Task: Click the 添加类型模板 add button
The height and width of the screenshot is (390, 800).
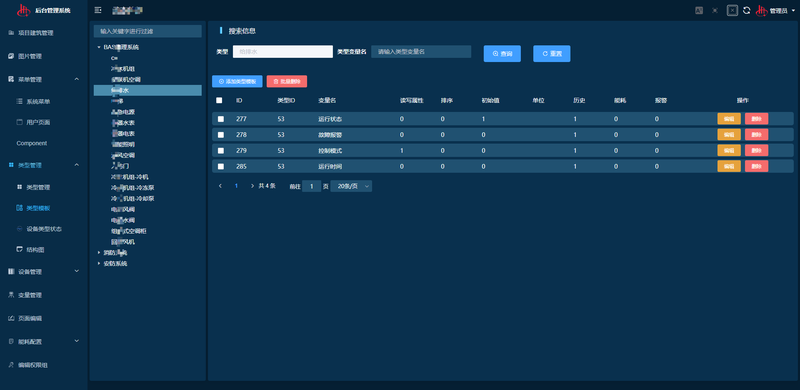Action: (x=237, y=81)
